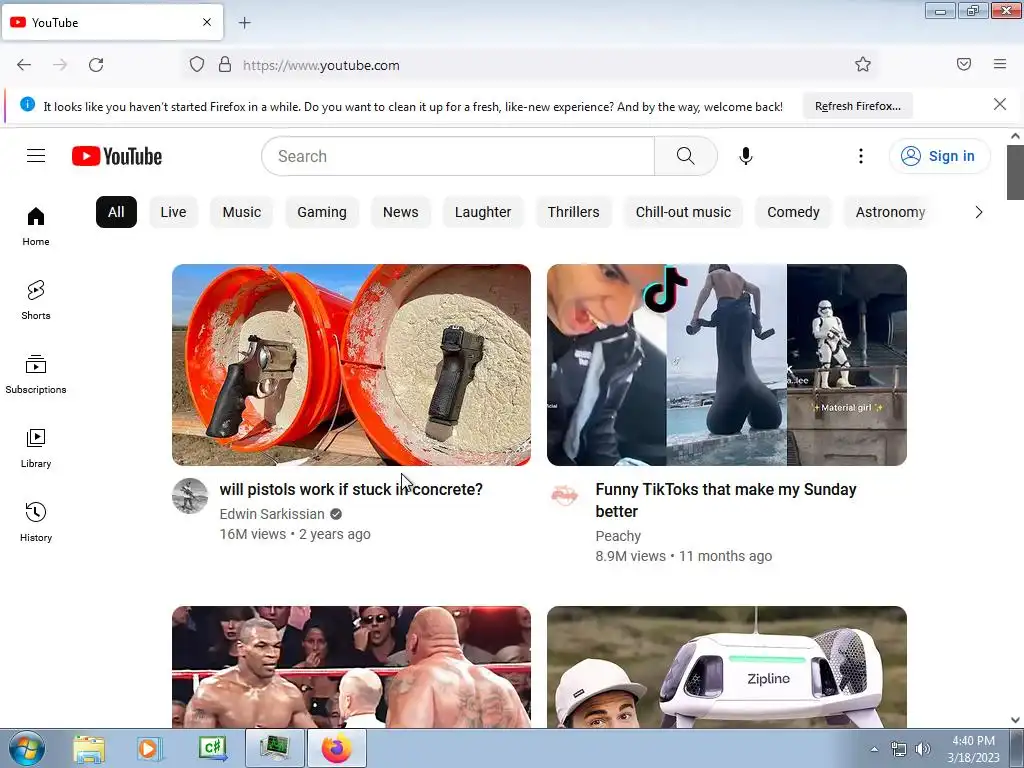Click Firefox forward arrow
Image resolution: width=1024 pixels, height=768 pixels.
tap(60, 65)
